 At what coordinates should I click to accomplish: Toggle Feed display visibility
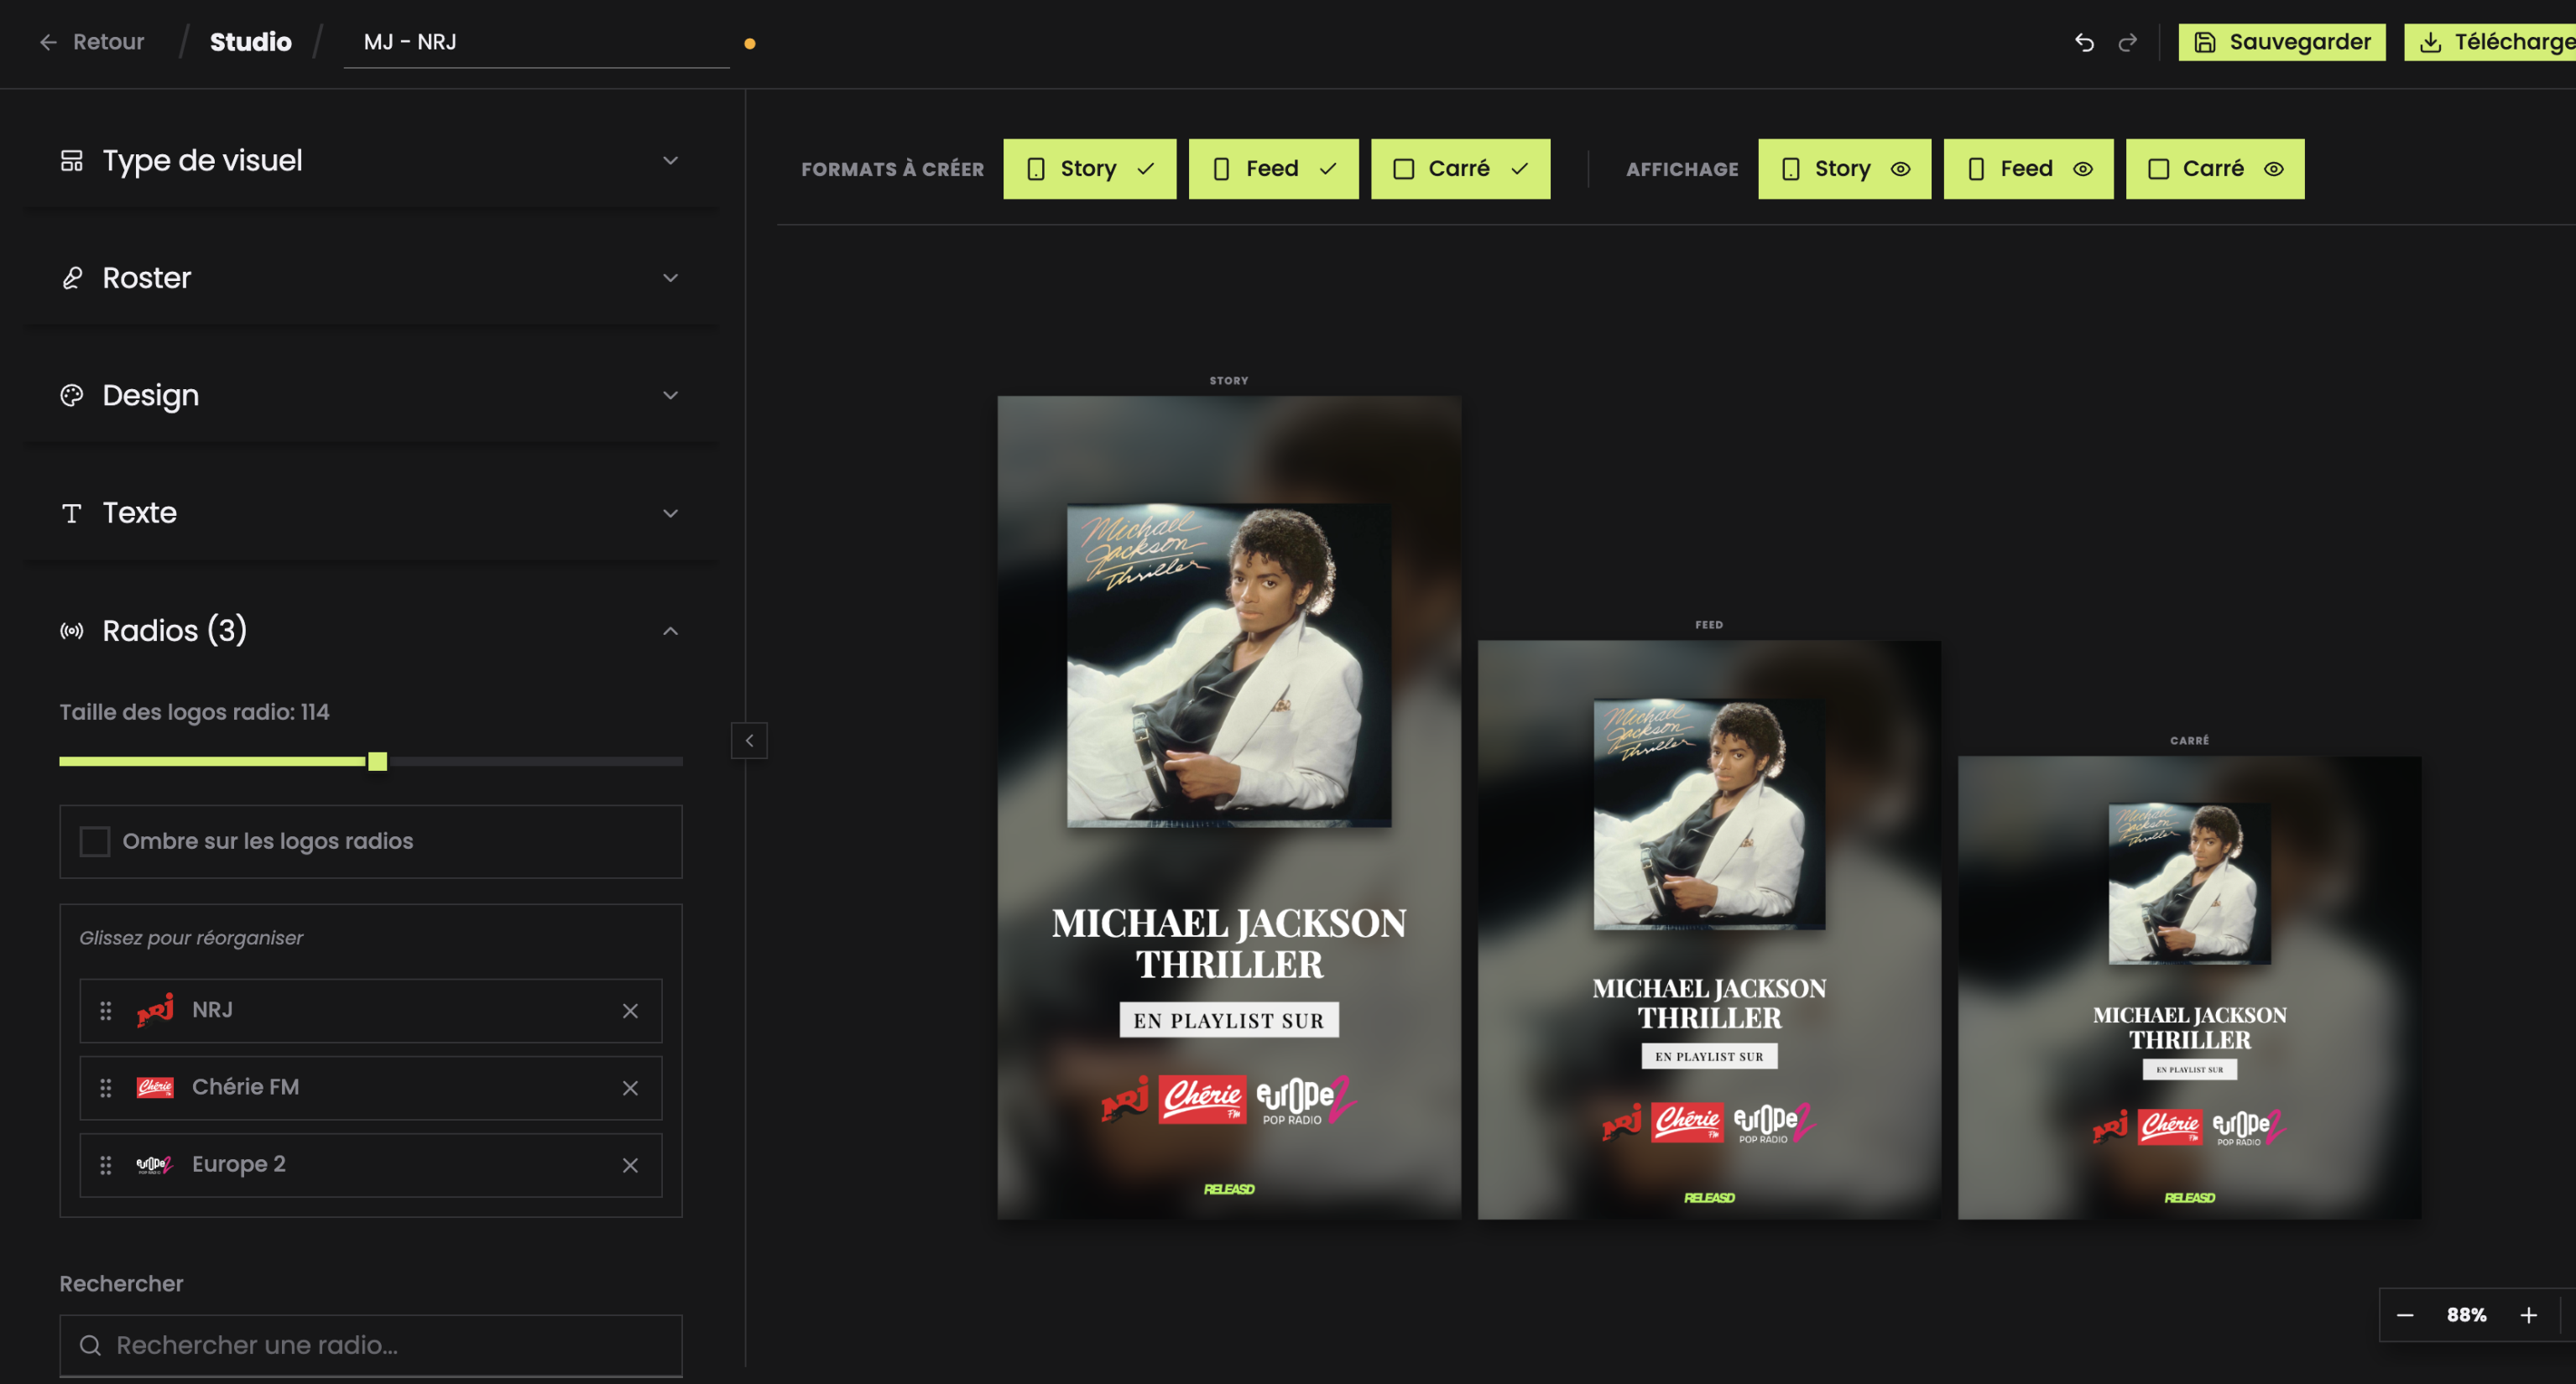[x=2028, y=169]
